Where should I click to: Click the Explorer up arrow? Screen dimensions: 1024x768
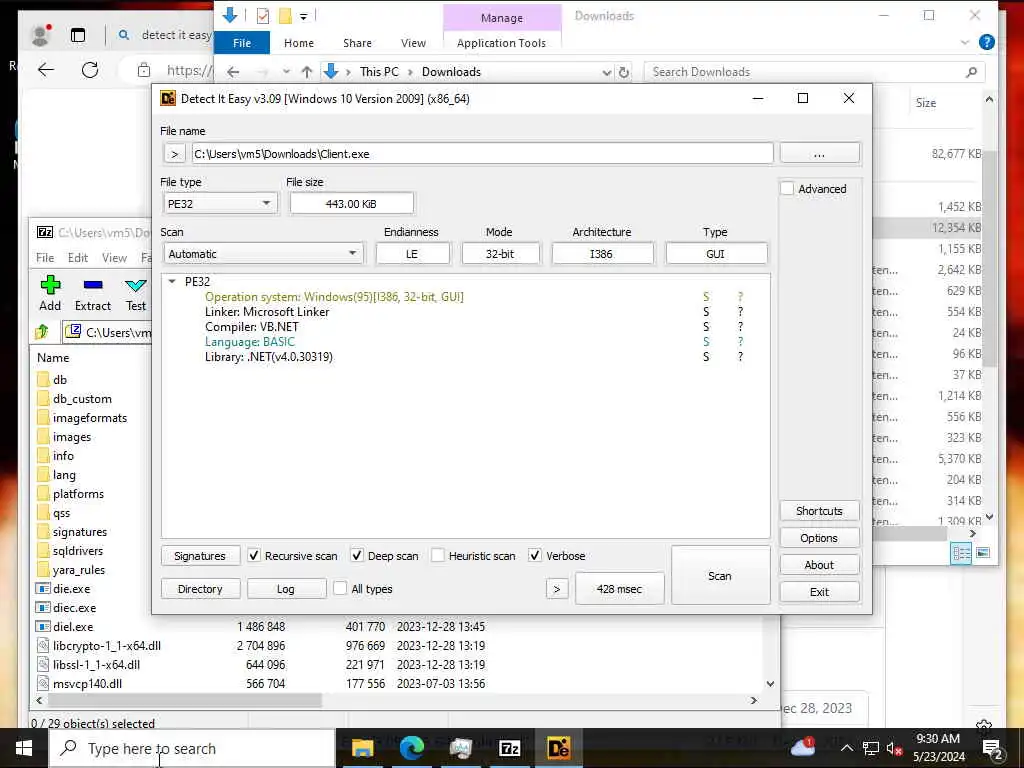pos(307,72)
